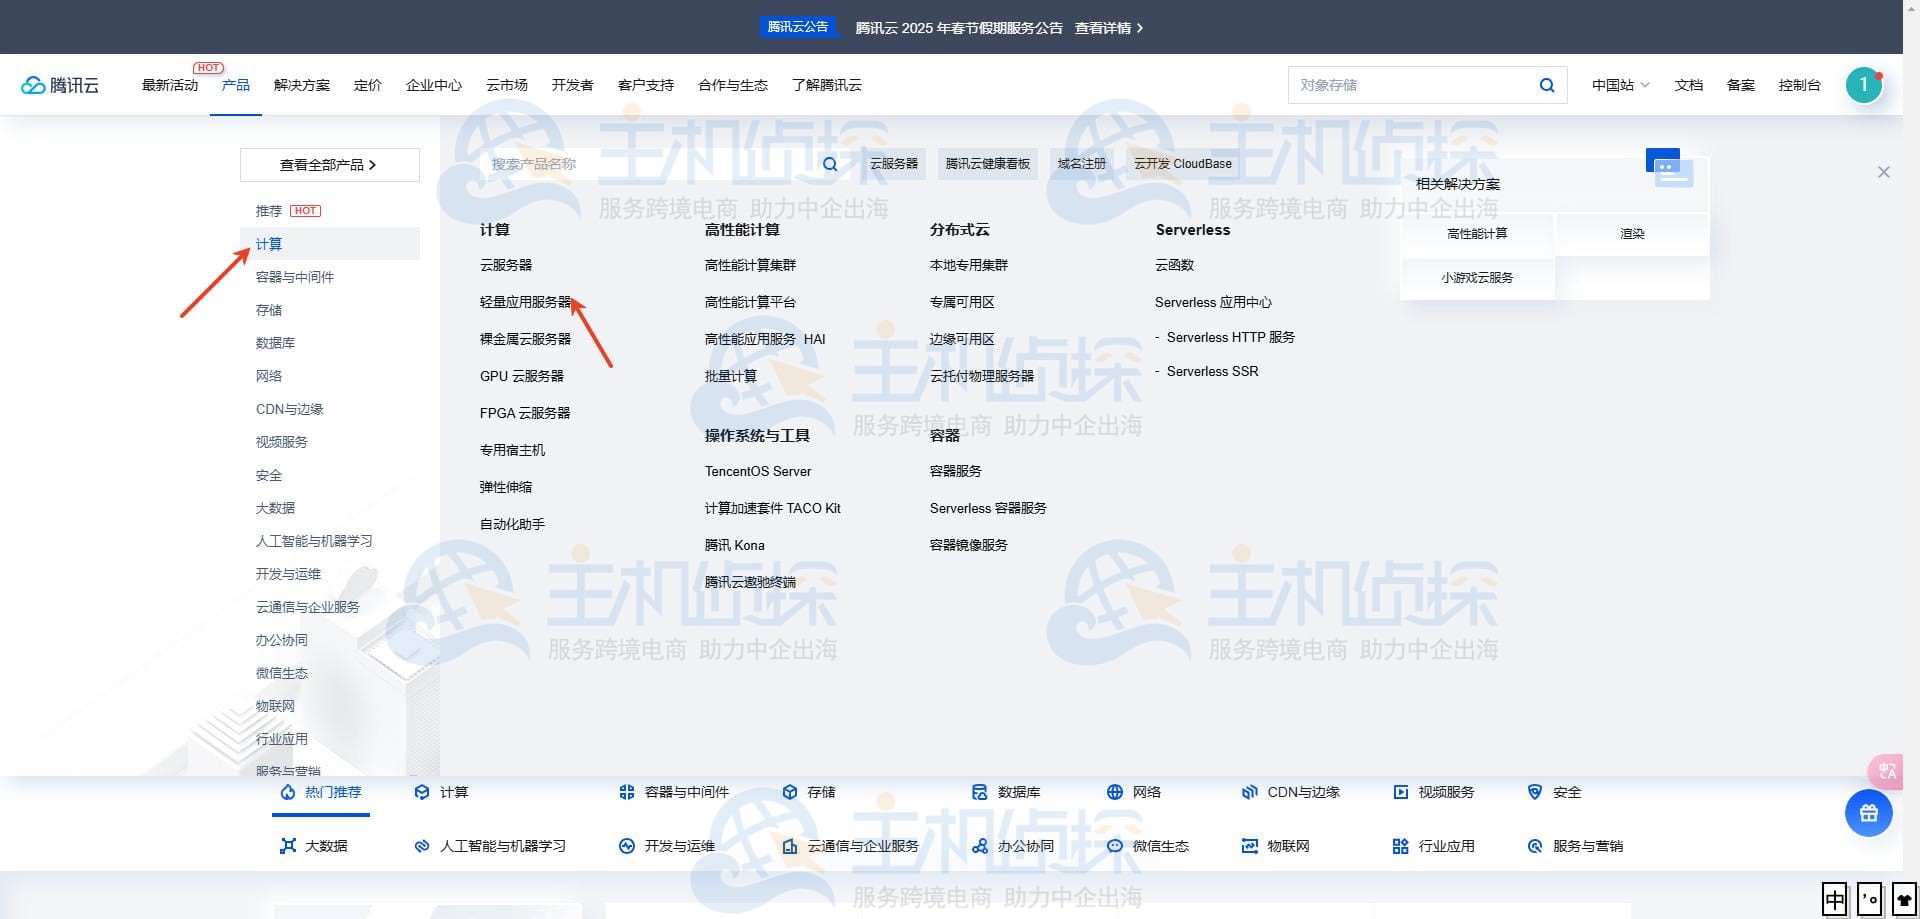Image resolution: width=1920 pixels, height=919 pixels.
Task: Open the 解决方案 menu
Action: tap(301, 85)
